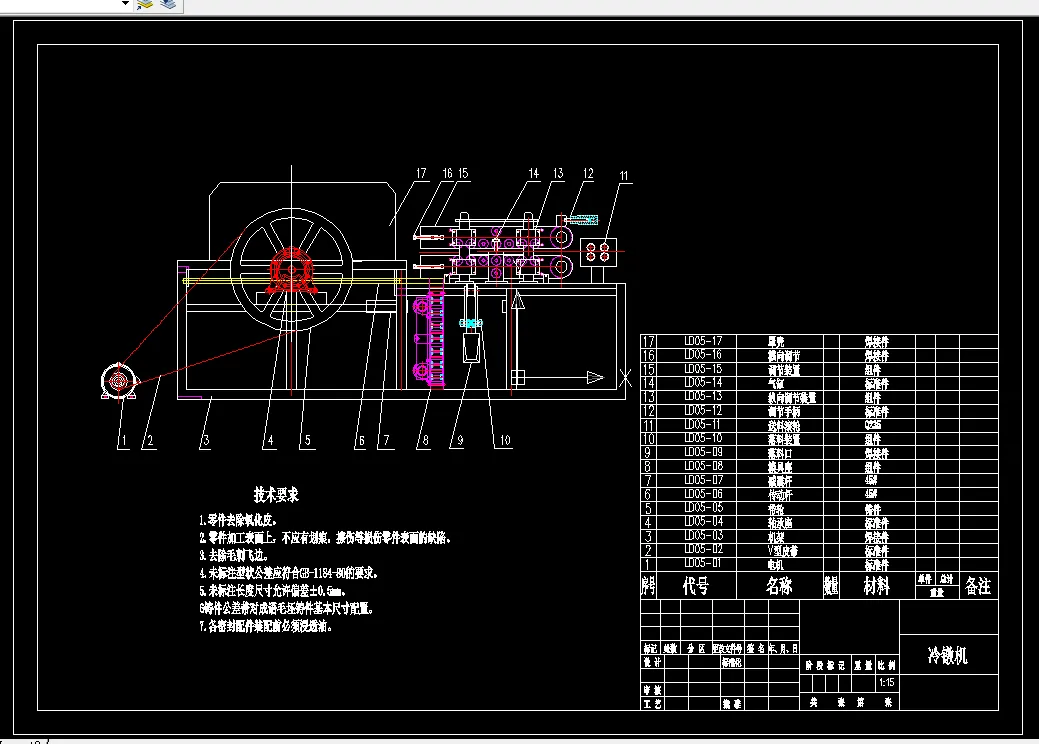The image size is (1039, 744).
Task: Click the Layer Previous icon
Action: pos(169,4)
